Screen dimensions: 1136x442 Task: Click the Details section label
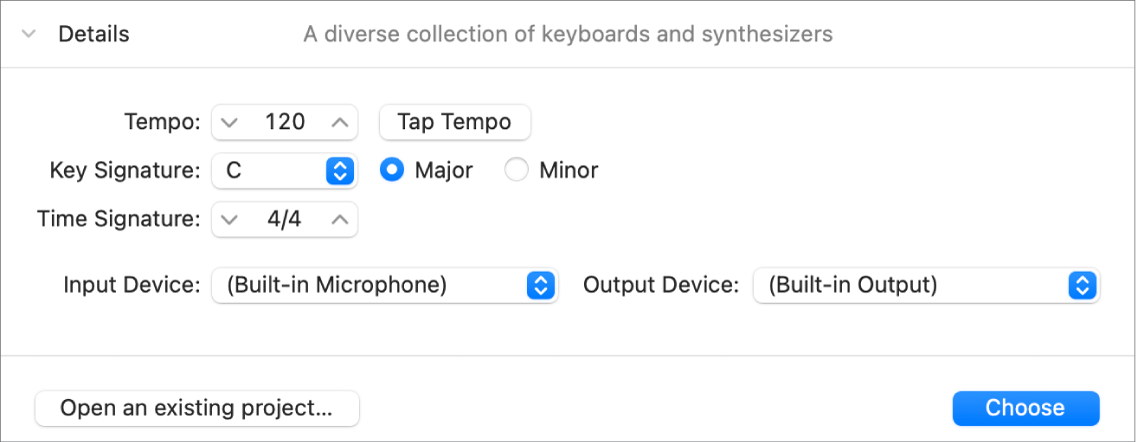point(94,34)
